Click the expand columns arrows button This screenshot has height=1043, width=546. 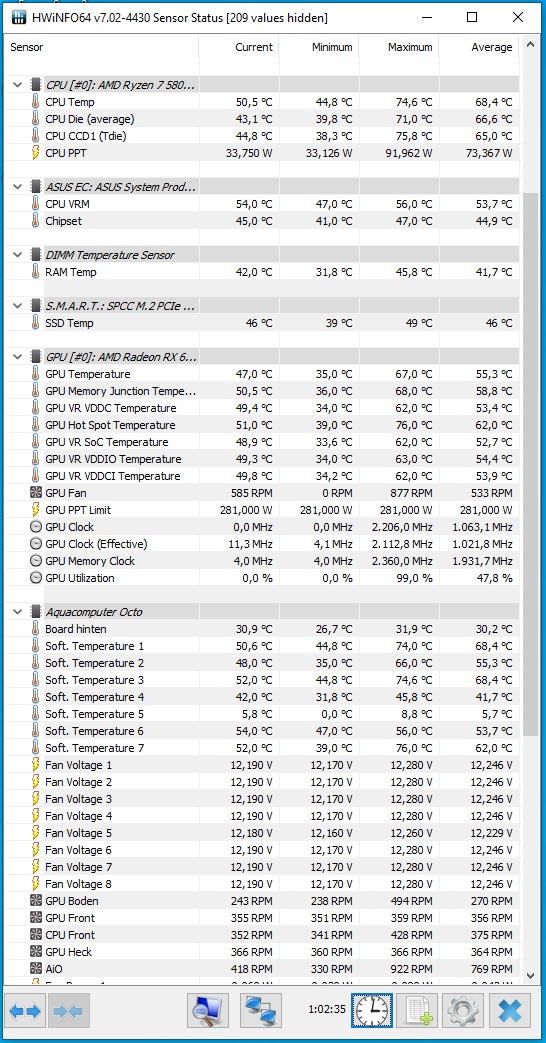pos(26,1012)
